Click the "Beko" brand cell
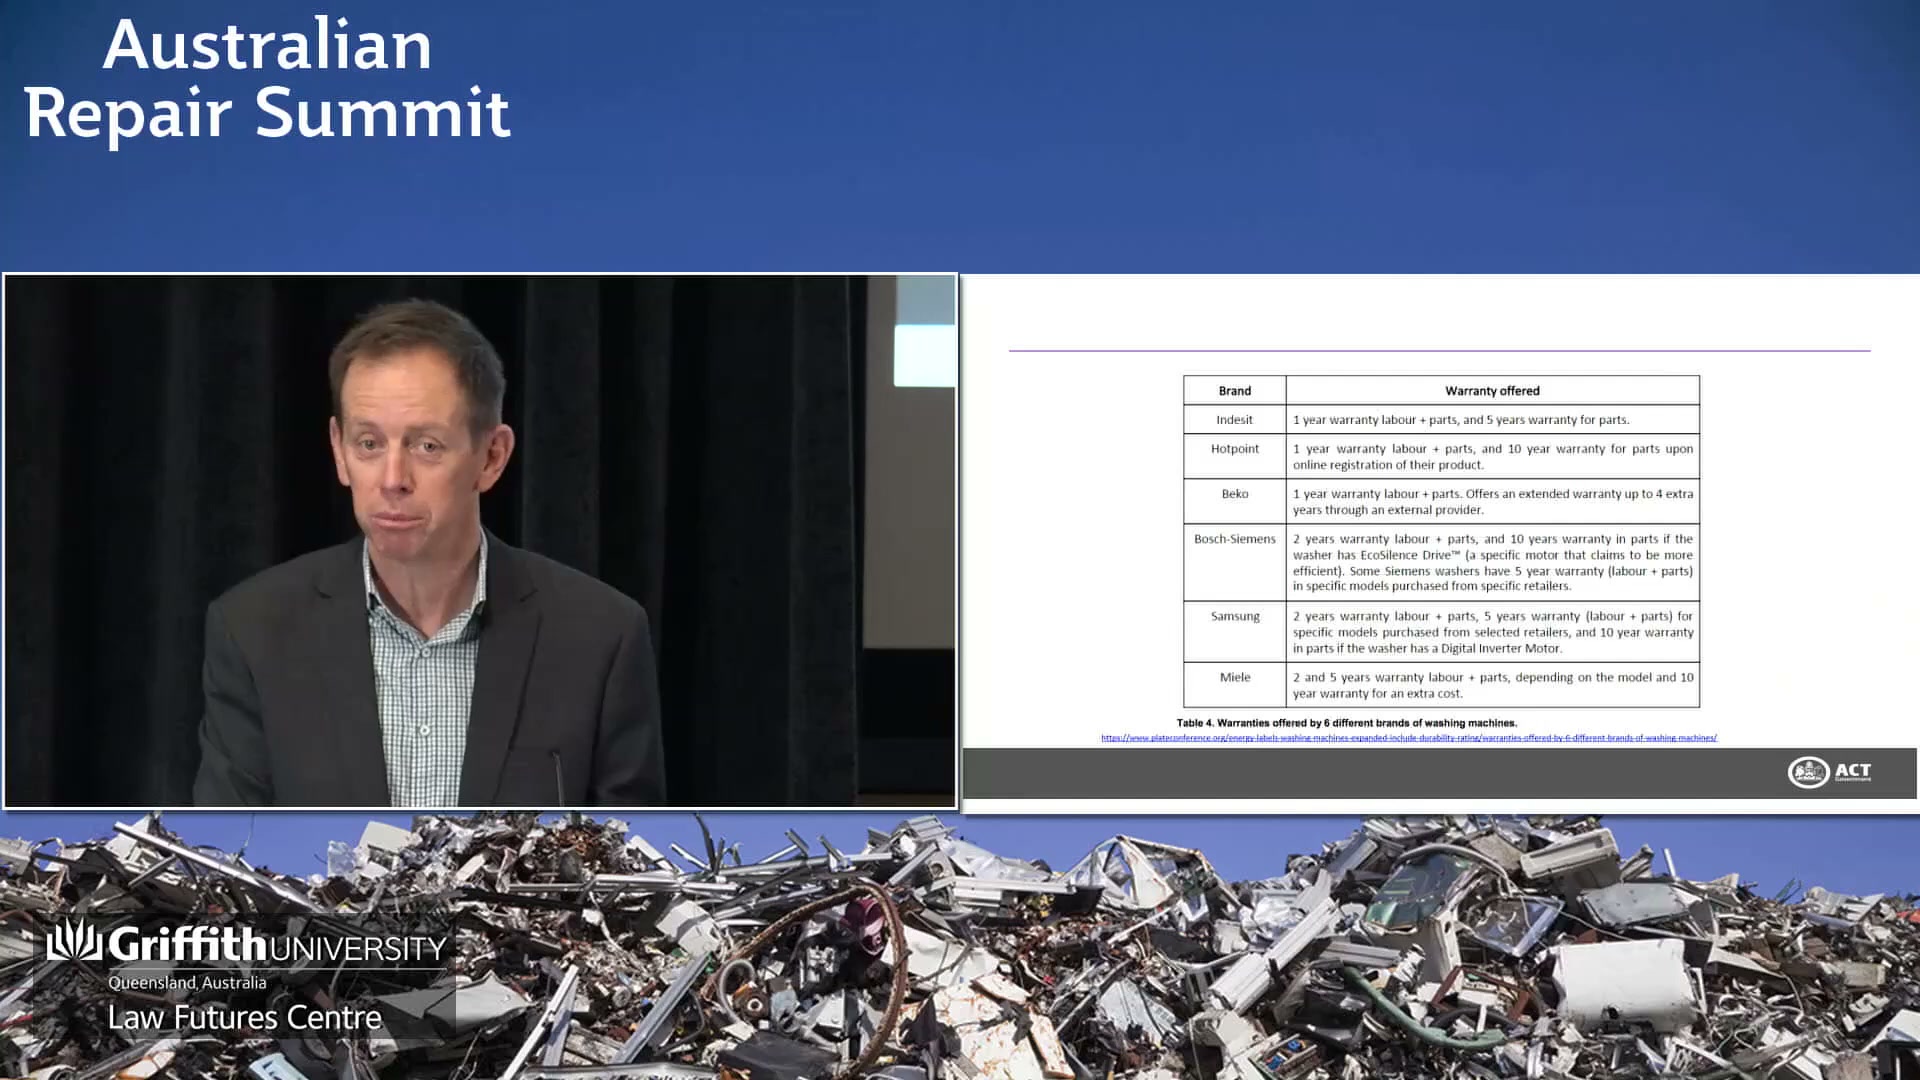Image resolution: width=1920 pixels, height=1080 pixels. (x=1234, y=501)
